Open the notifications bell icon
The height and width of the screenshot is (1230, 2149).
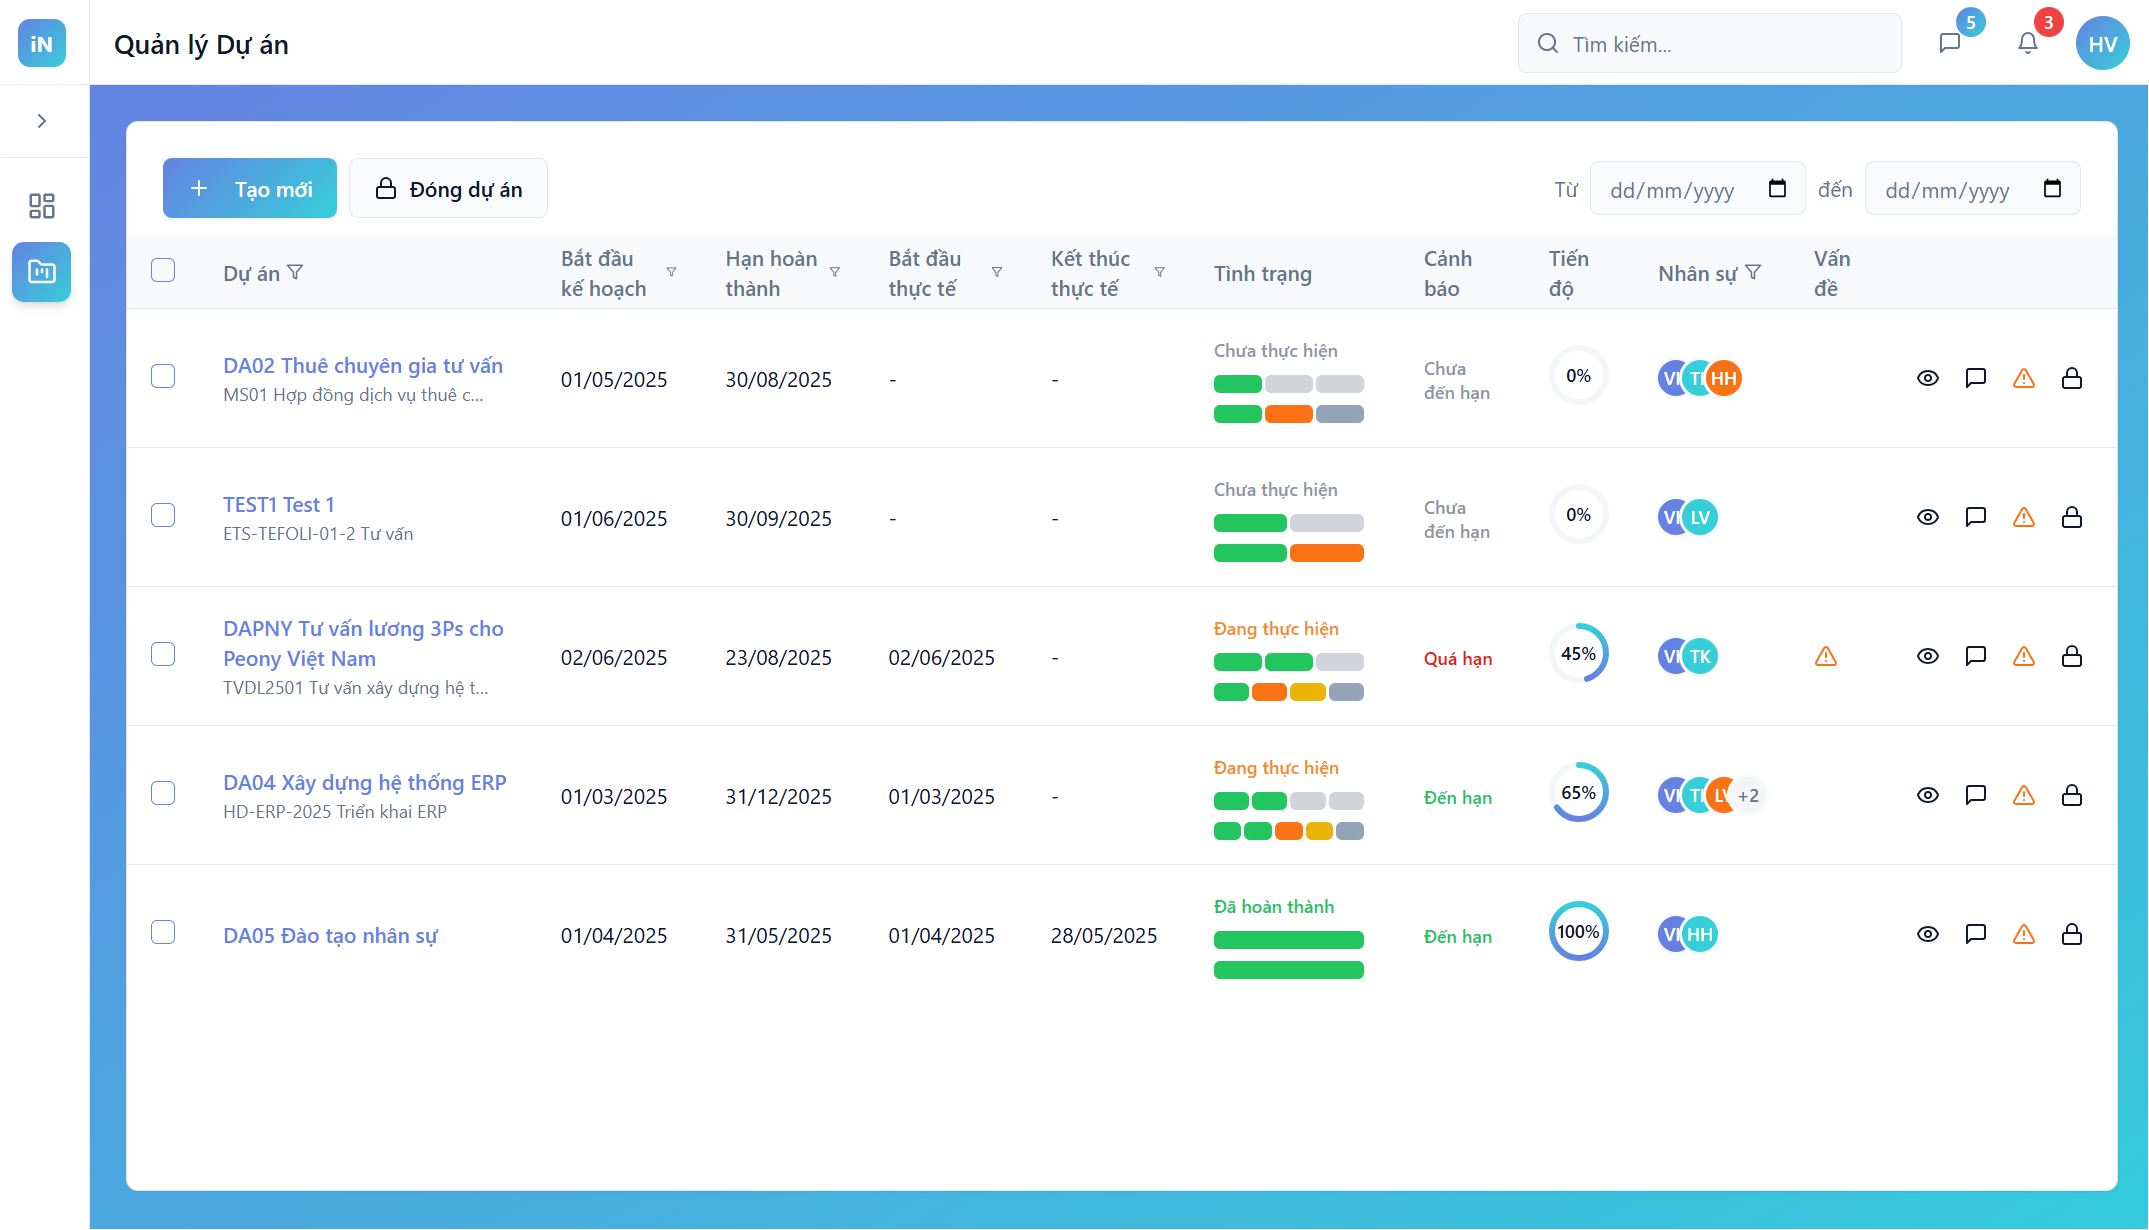coord(2027,43)
